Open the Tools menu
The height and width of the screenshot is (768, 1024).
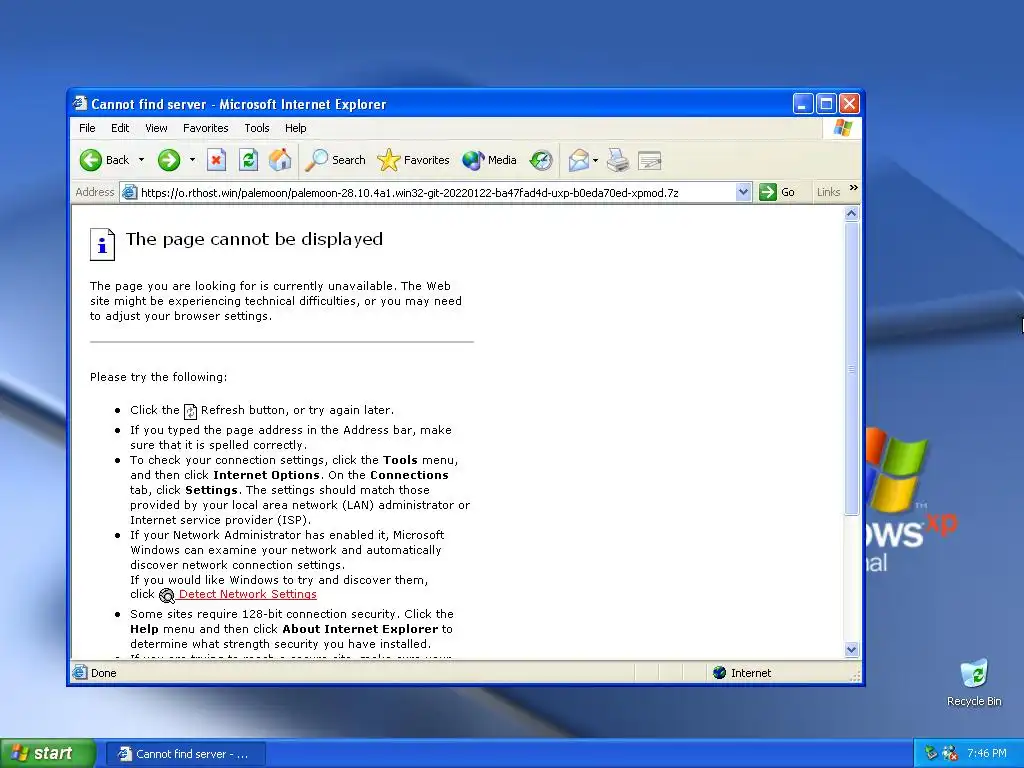pos(257,128)
